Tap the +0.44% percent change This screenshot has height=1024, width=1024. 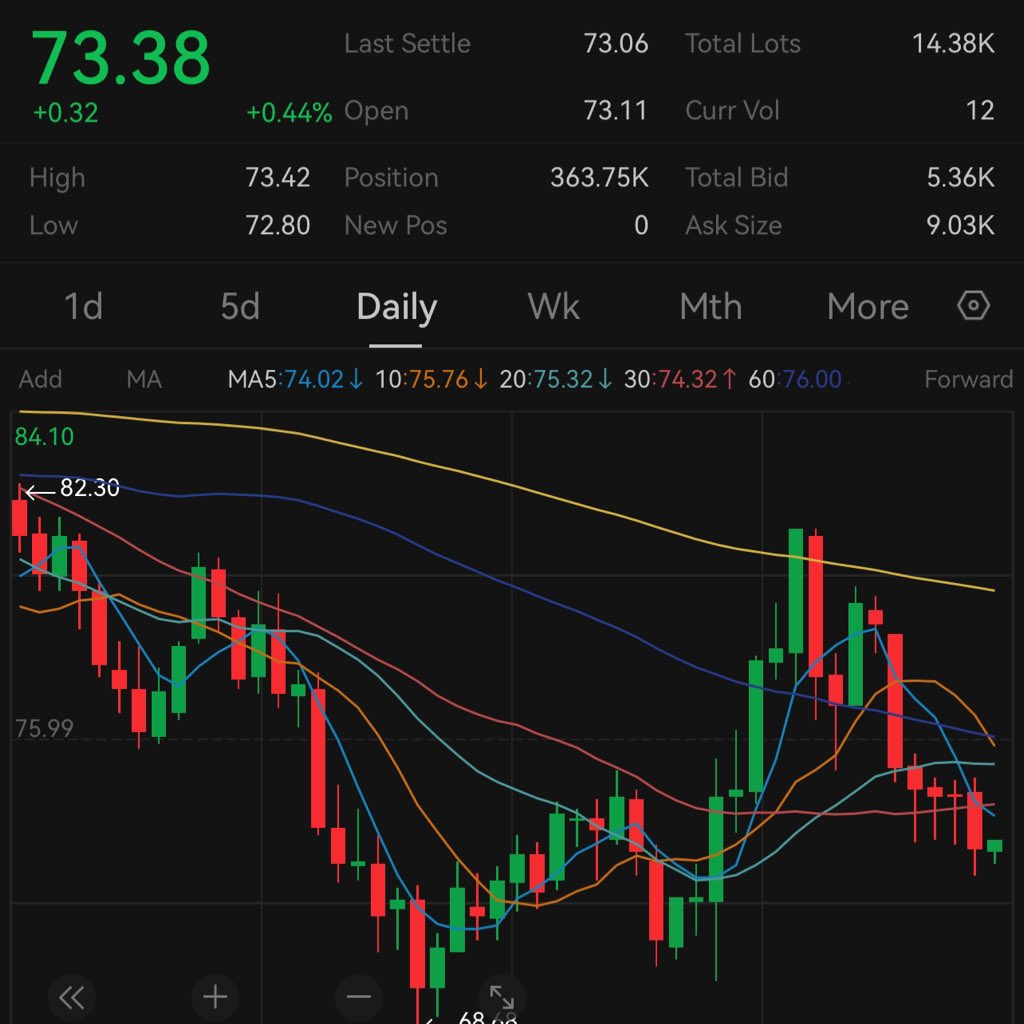pyautogui.click(x=289, y=113)
